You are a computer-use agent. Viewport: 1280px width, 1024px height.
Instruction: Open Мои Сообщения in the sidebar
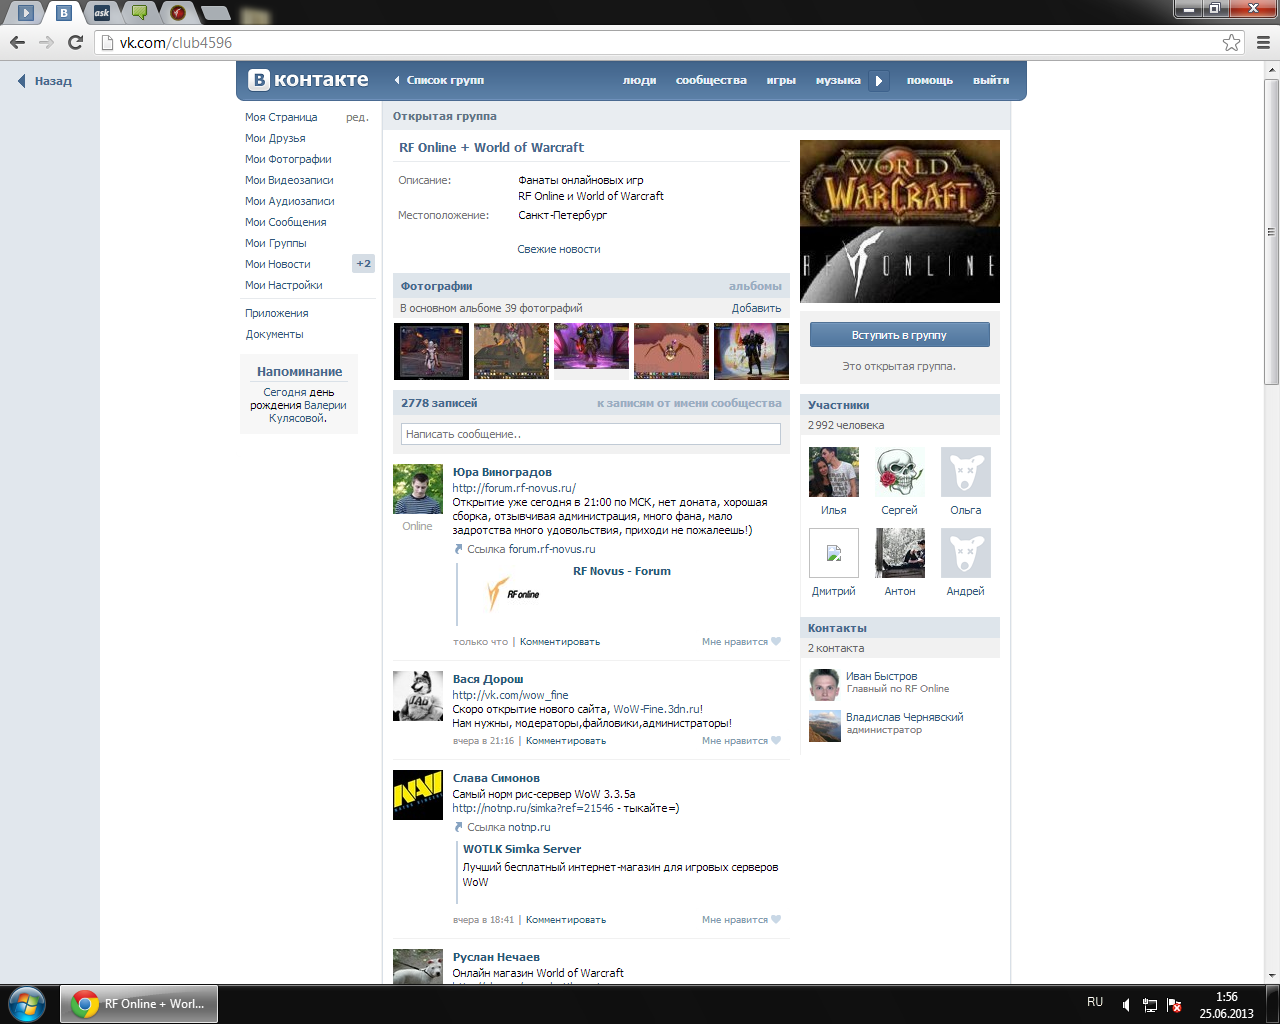pos(286,222)
